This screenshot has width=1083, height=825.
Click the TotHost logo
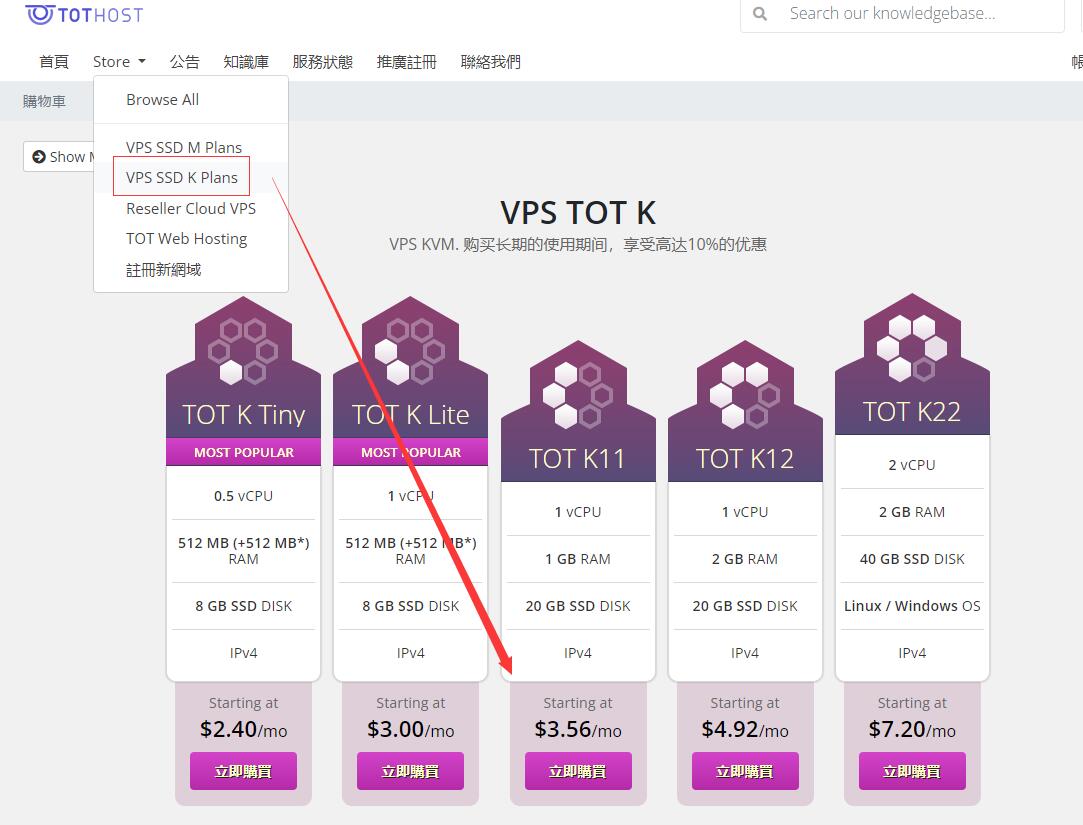pos(84,15)
